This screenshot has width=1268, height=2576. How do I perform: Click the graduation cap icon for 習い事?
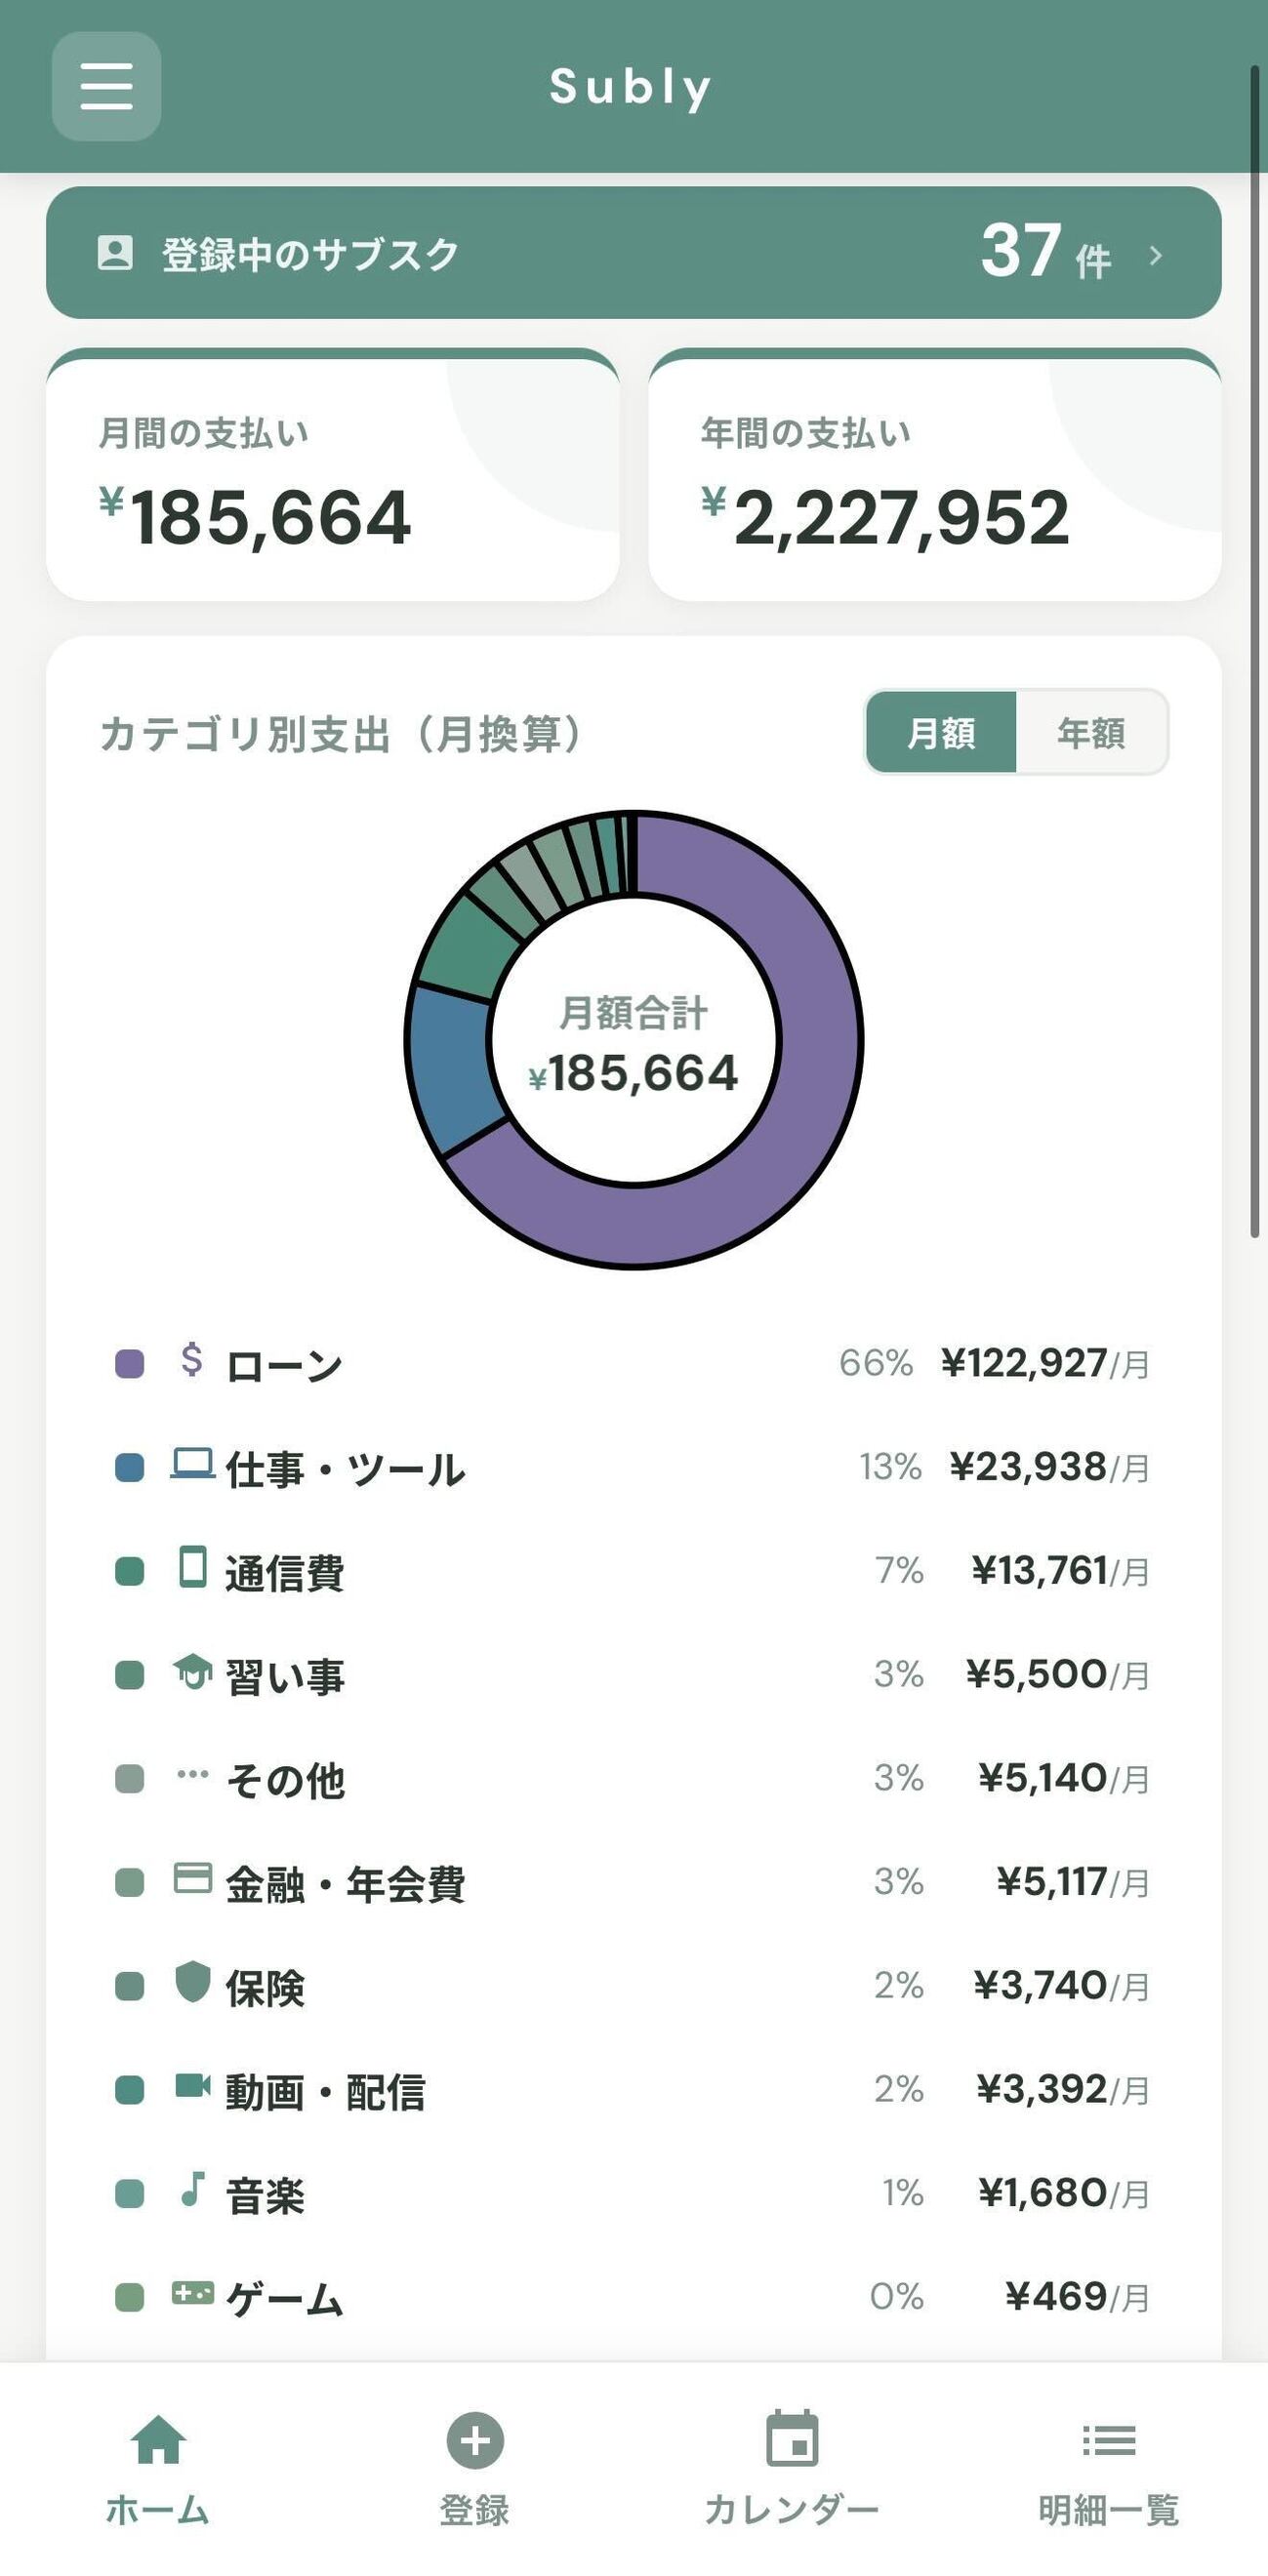[x=192, y=1671]
